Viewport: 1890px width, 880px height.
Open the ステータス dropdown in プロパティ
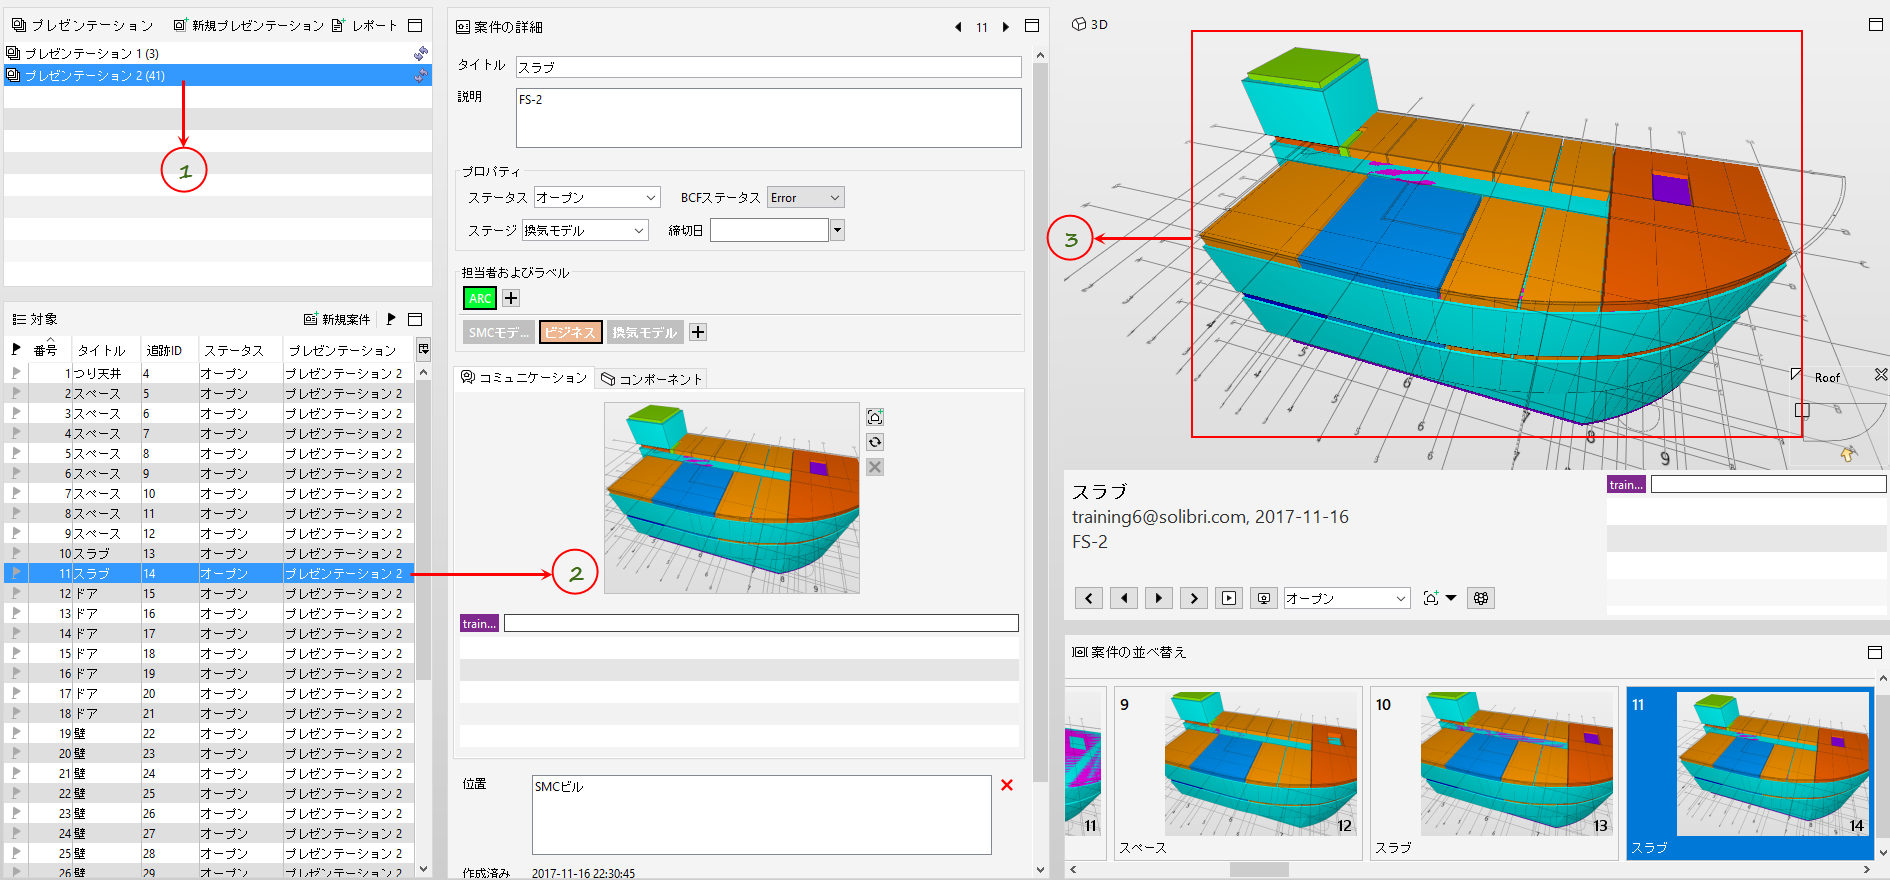click(x=597, y=197)
